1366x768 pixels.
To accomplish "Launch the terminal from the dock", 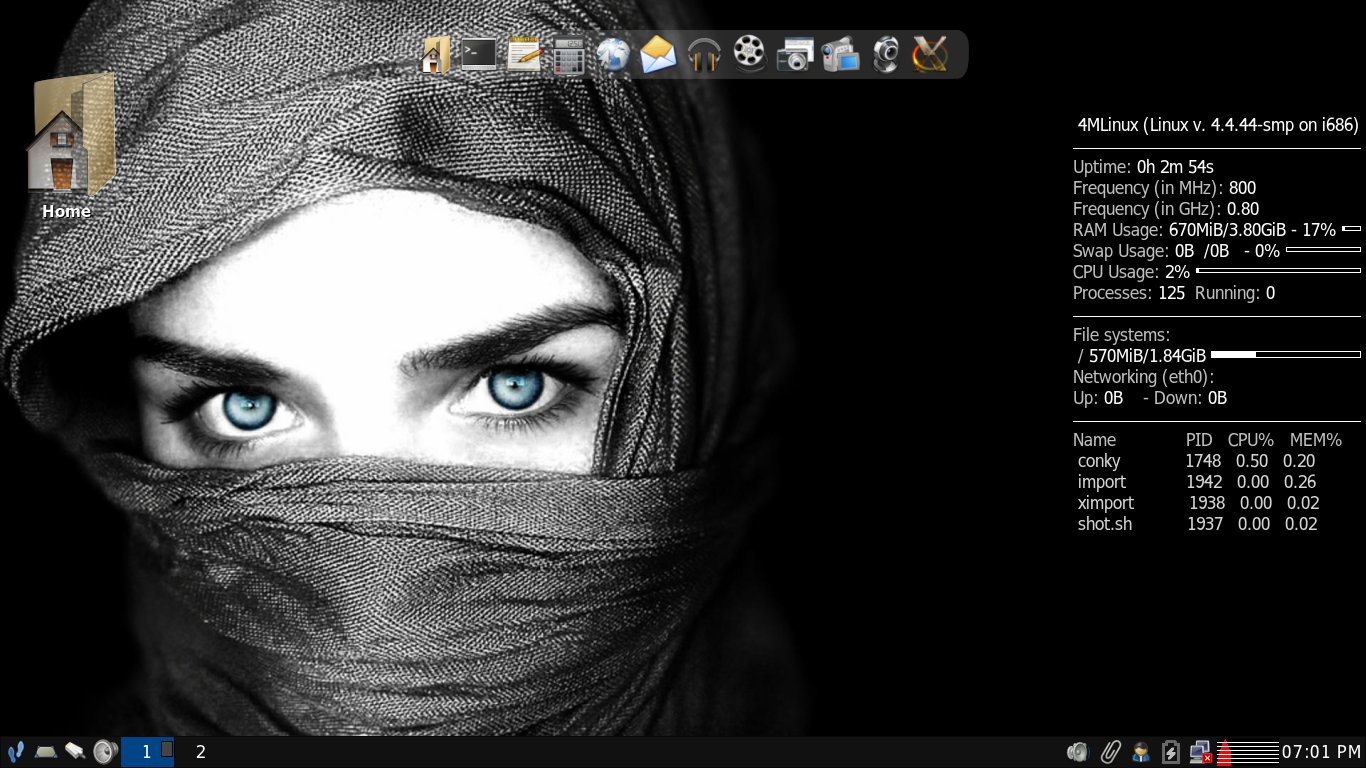I will click(478, 54).
